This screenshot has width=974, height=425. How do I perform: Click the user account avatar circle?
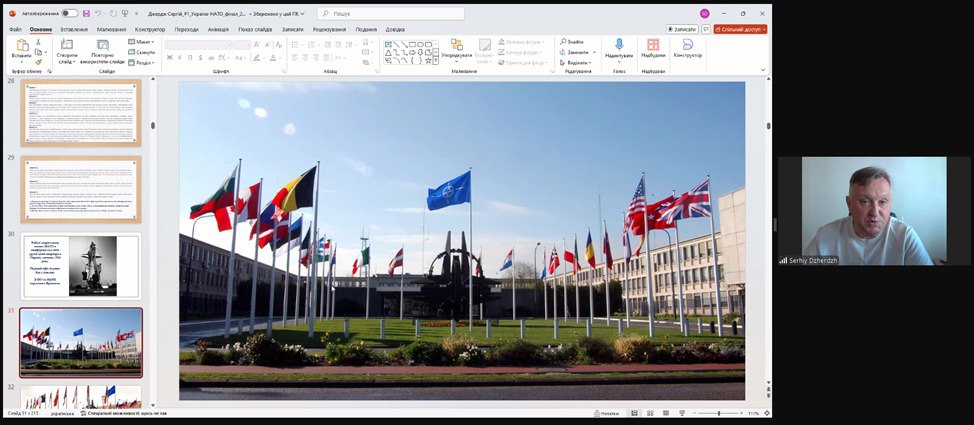tap(704, 13)
